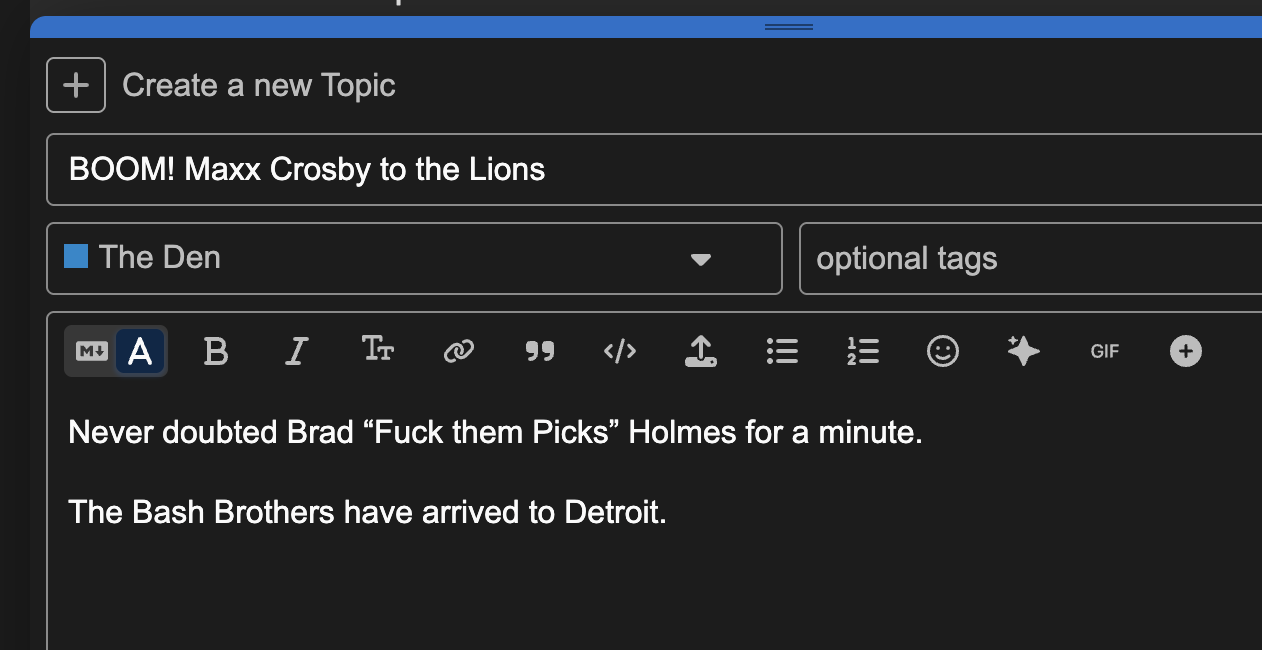The width and height of the screenshot is (1262, 650).
Task: Click the AI sparkle helper icon
Action: [1024, 351]
